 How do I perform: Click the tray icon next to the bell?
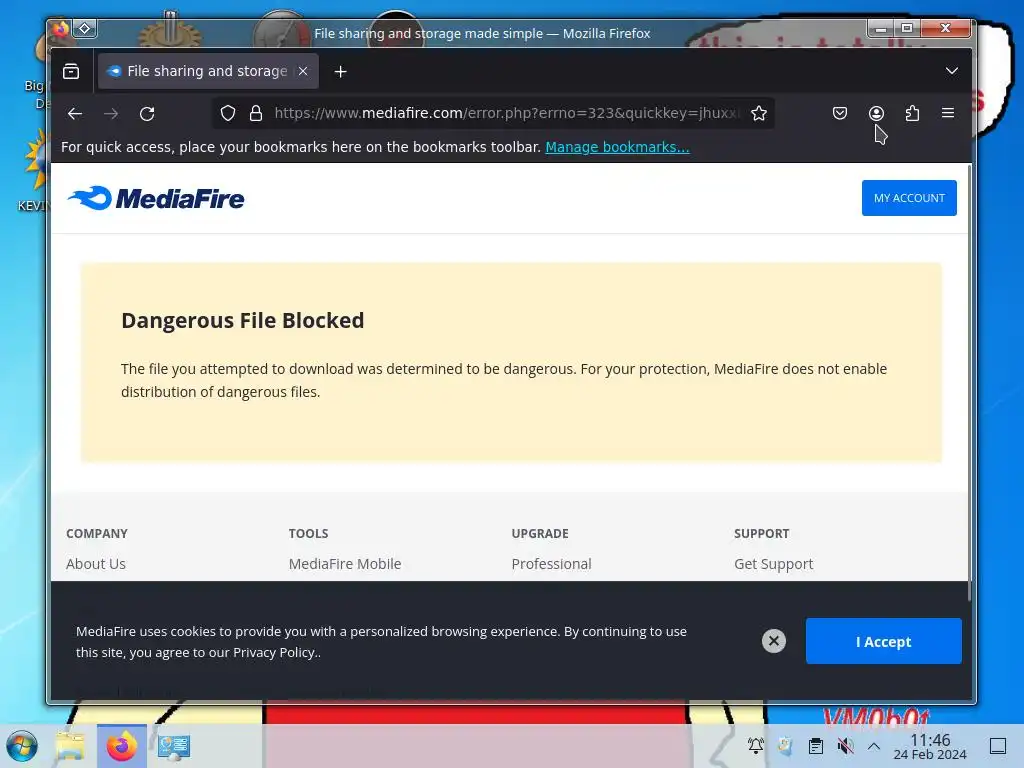pos(786,745)
